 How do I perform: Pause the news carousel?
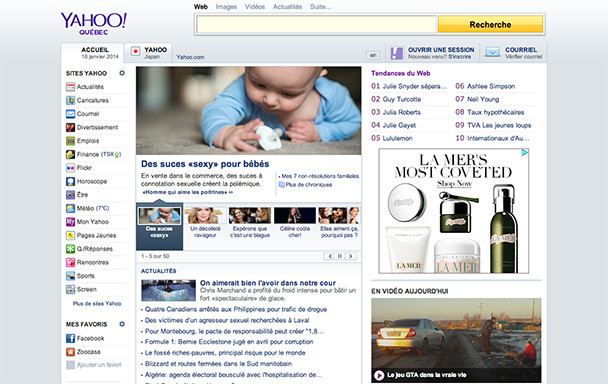(x=340, y=256)
